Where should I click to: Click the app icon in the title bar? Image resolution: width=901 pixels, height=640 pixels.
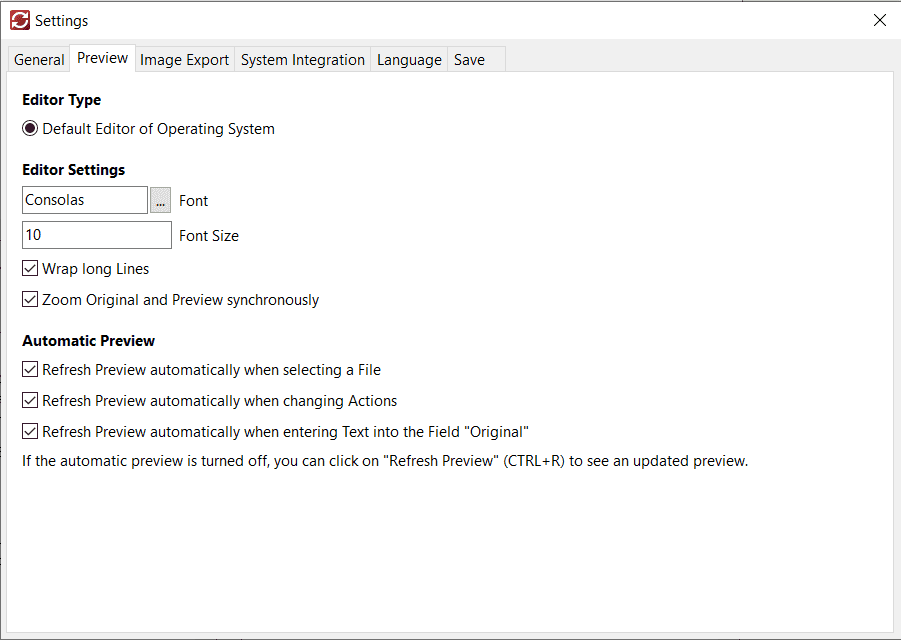click(x=19, y=20)
